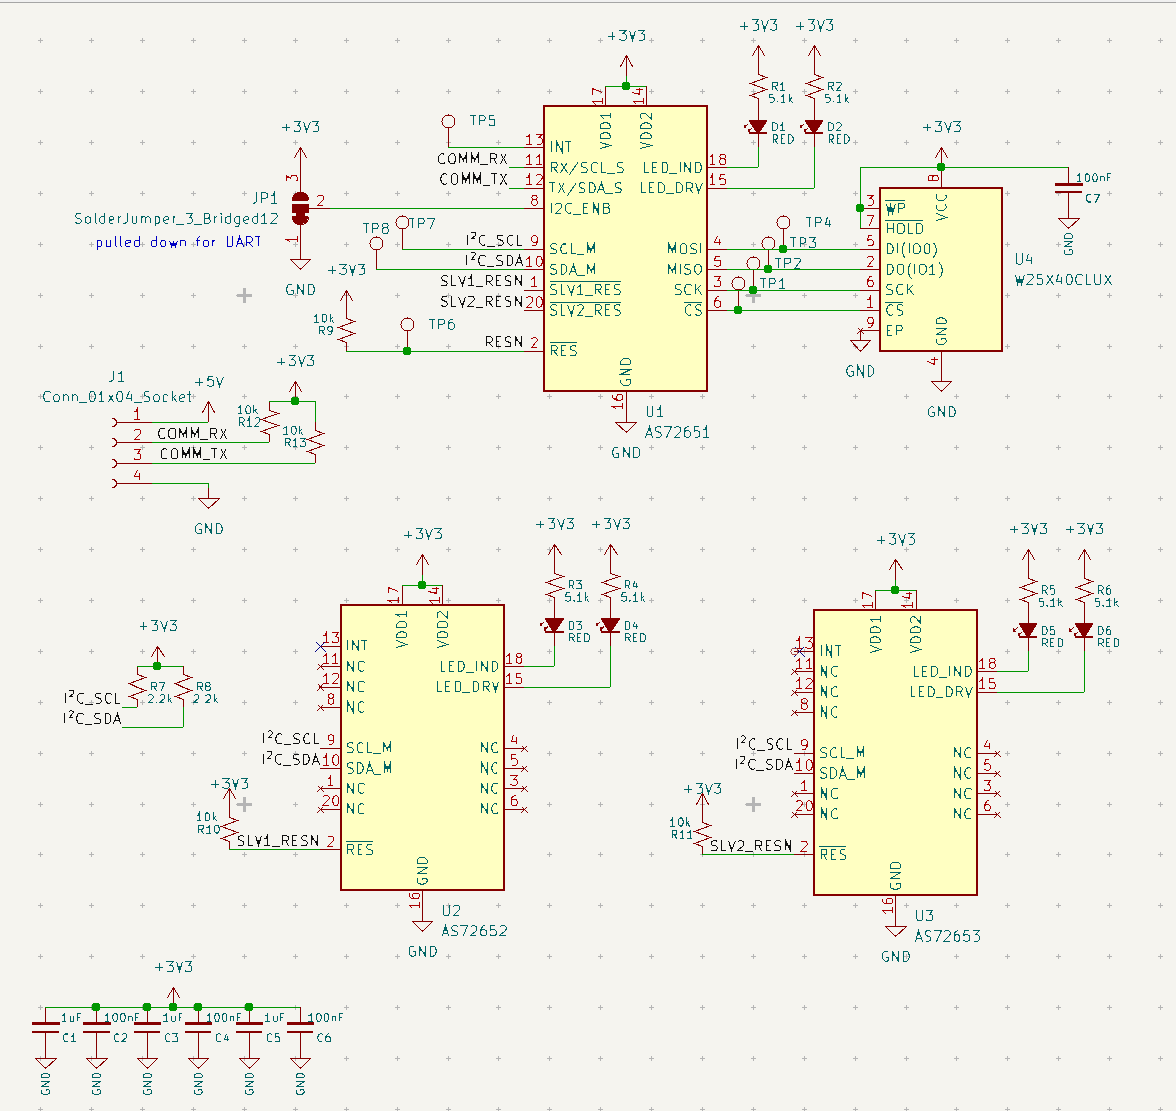Click the J1 Conn_01x04_Socket label

pos(118,396)
